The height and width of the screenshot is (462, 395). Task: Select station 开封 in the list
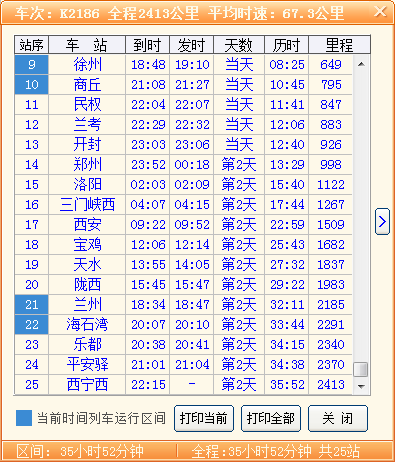(x=87, y=145)
